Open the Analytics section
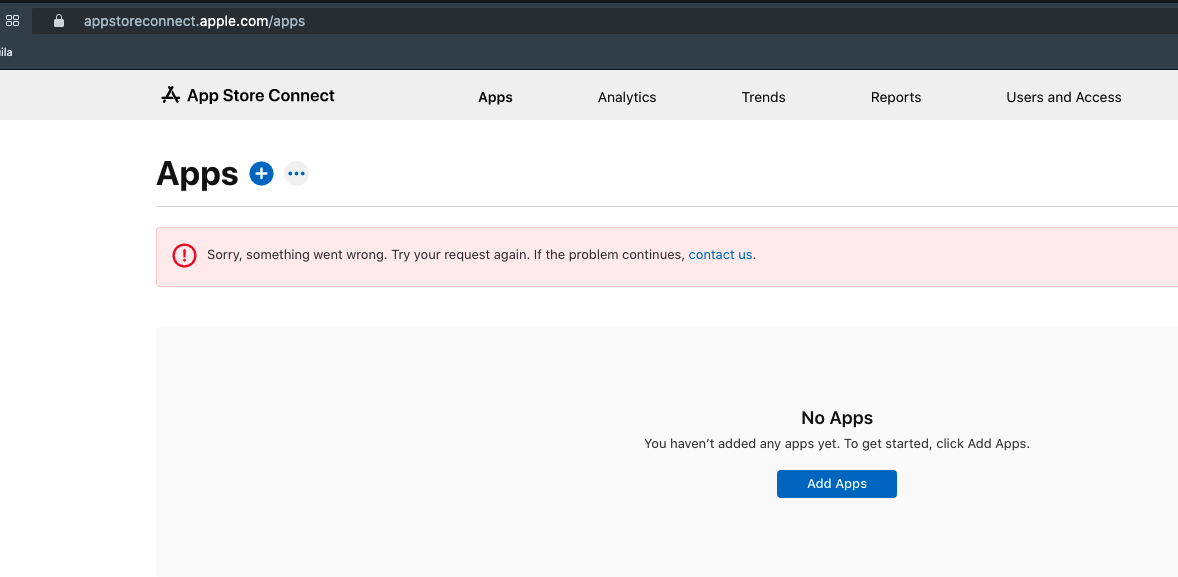 coord(627,97)
